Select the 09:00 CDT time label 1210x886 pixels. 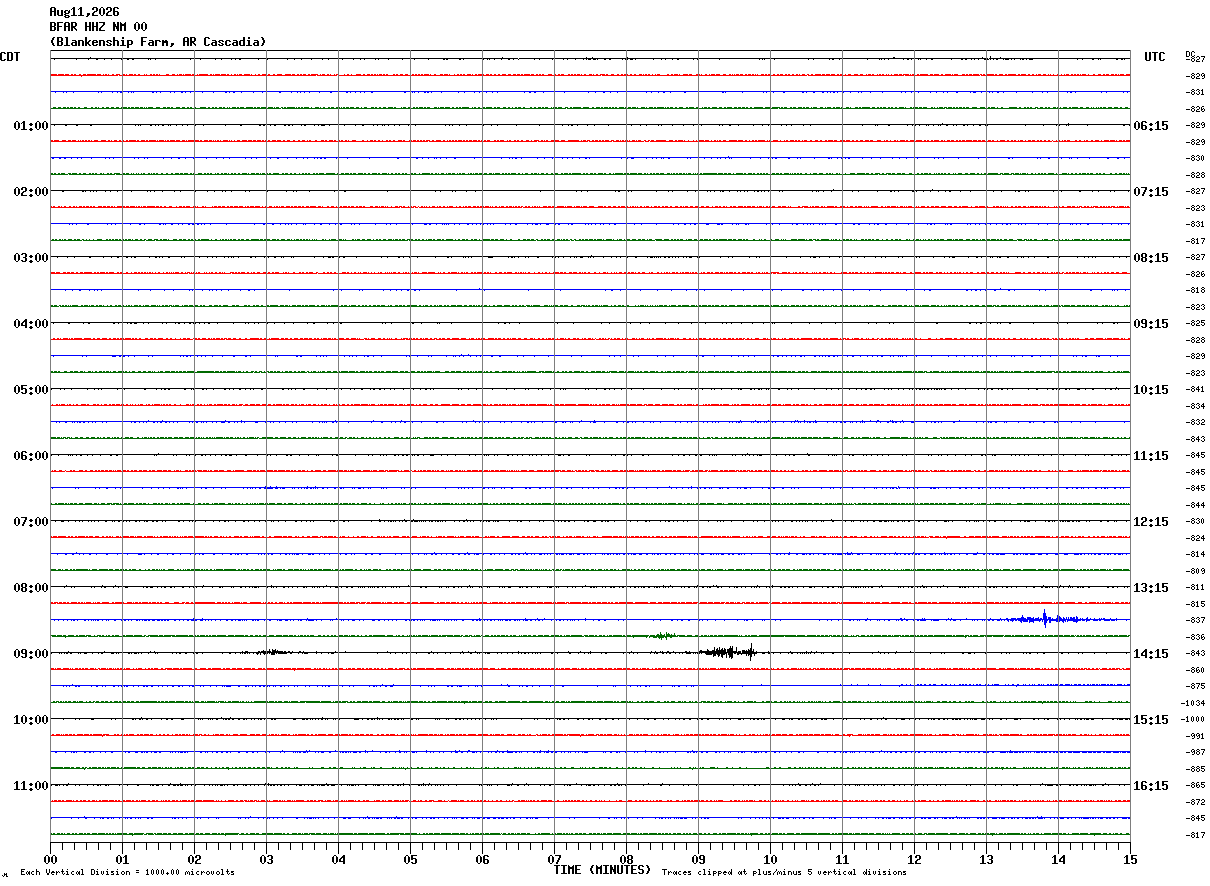31,653
